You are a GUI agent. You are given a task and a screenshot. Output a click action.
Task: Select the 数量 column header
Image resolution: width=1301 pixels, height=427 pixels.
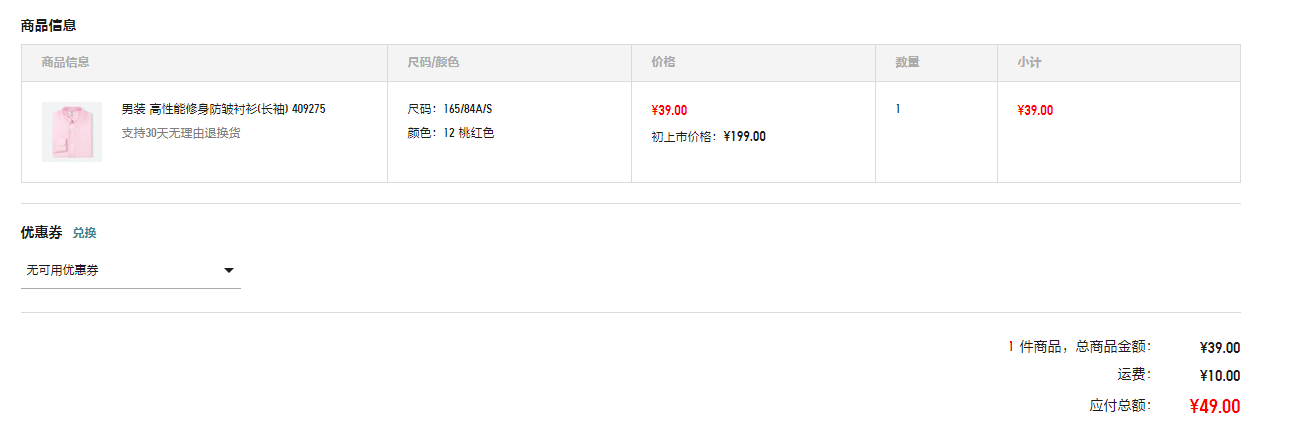tap(907, 62)
